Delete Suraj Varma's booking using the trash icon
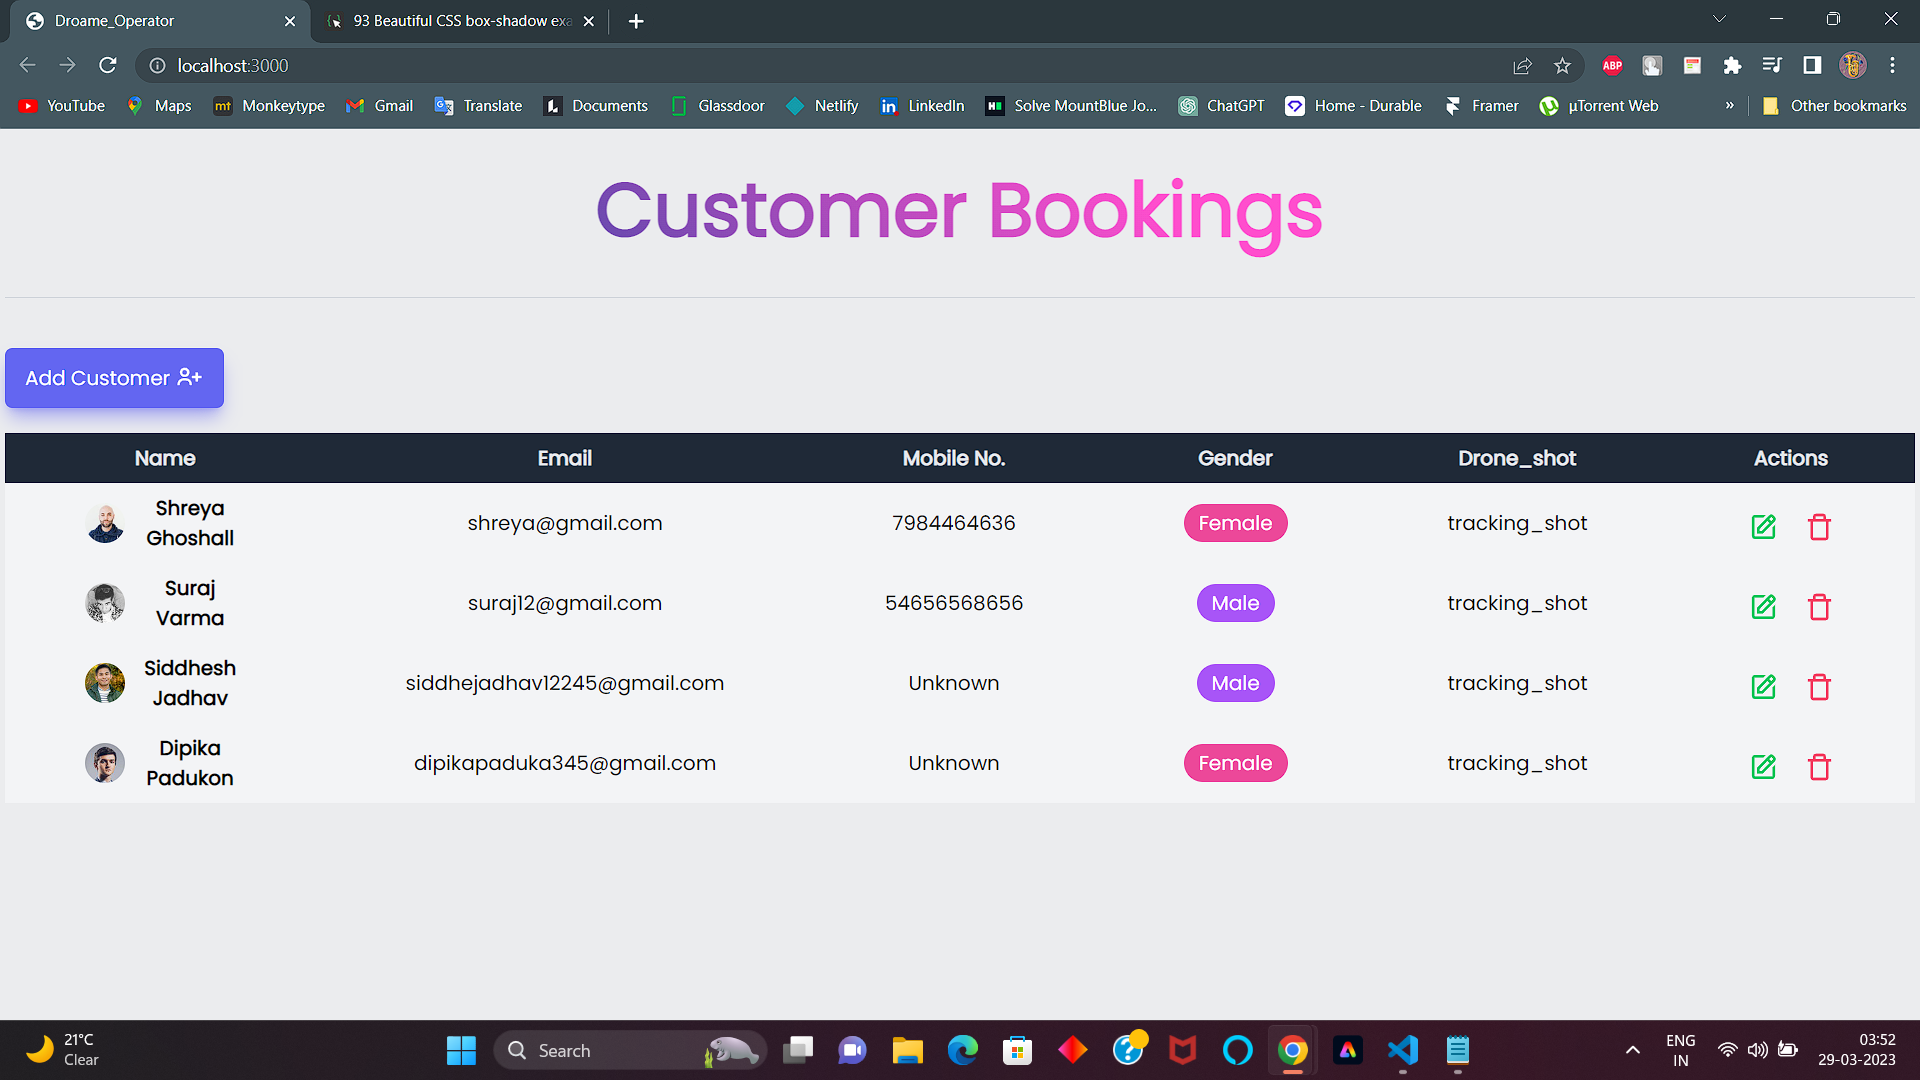 1820,607
